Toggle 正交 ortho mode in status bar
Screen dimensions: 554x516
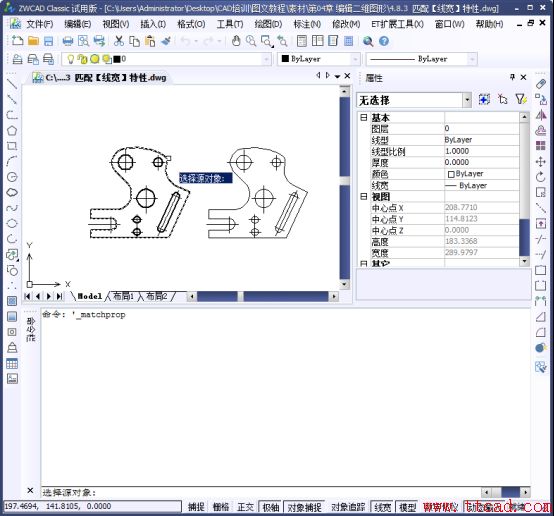point(246,507)
